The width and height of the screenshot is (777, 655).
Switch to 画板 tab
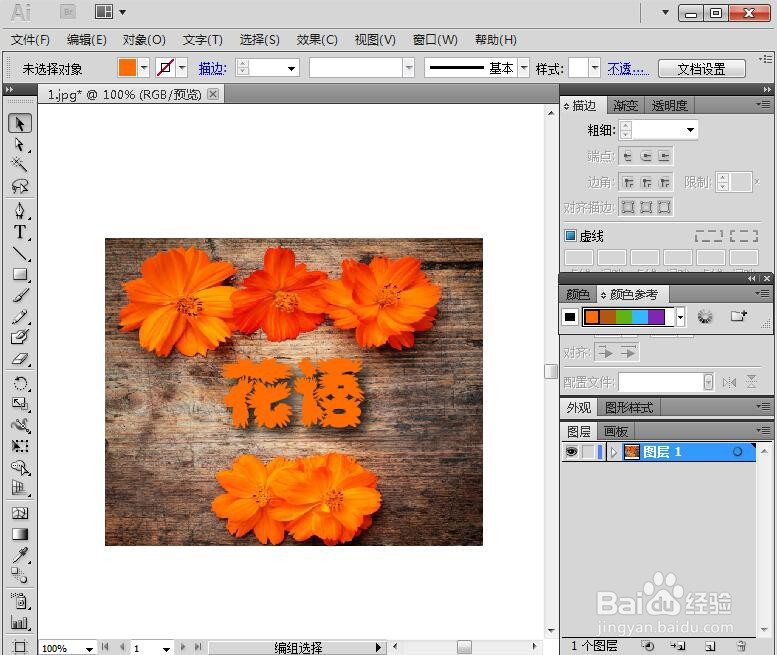pyautogui.click(x=616, y=431)
